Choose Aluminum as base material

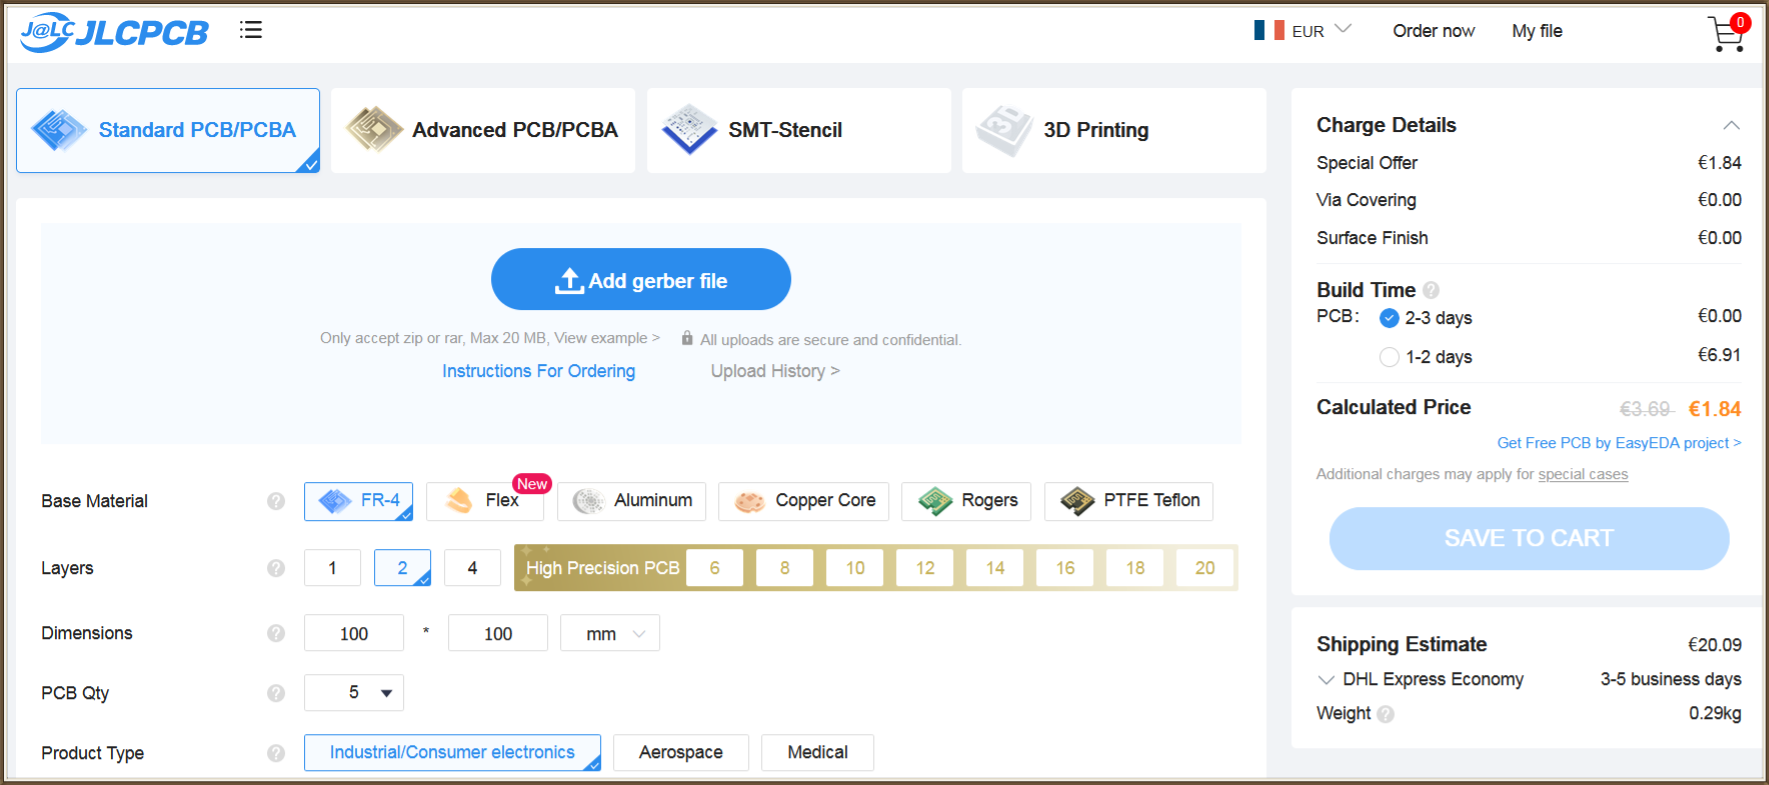point(632,501)
